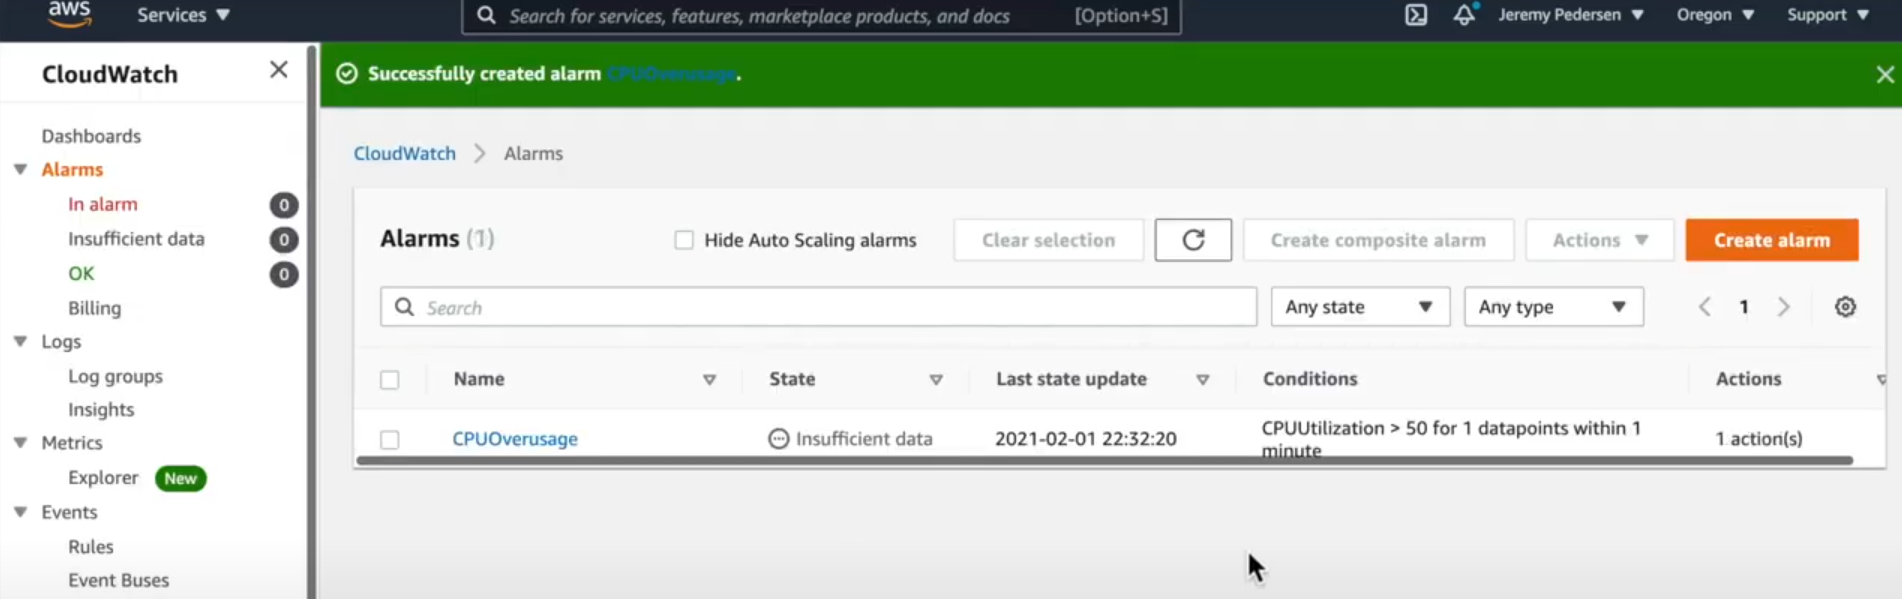The image size is (1902, 599).
Task: Sort by Last state update arrow
Action: click(1203, 380)
